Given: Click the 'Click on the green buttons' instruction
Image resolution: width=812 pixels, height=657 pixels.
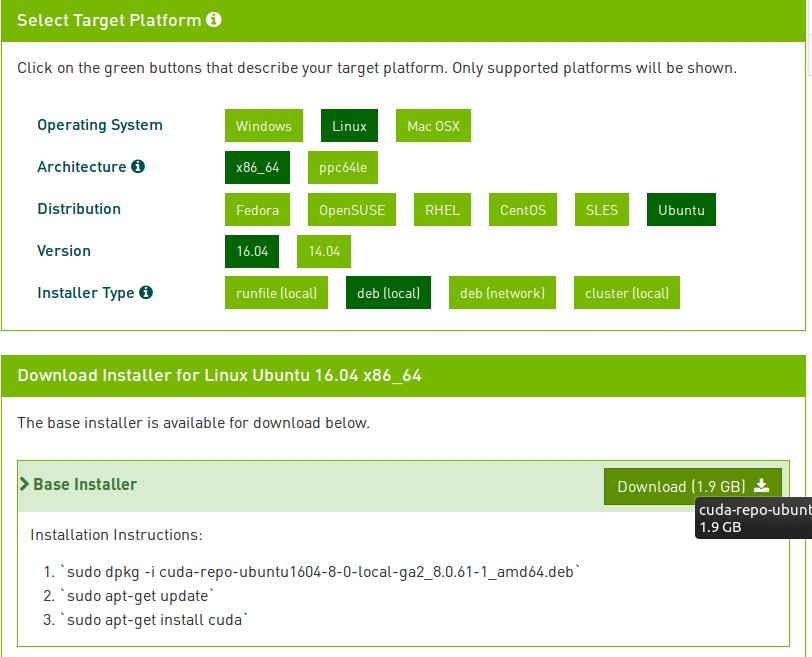Looking at the screenshot, I should pos(377,68).
